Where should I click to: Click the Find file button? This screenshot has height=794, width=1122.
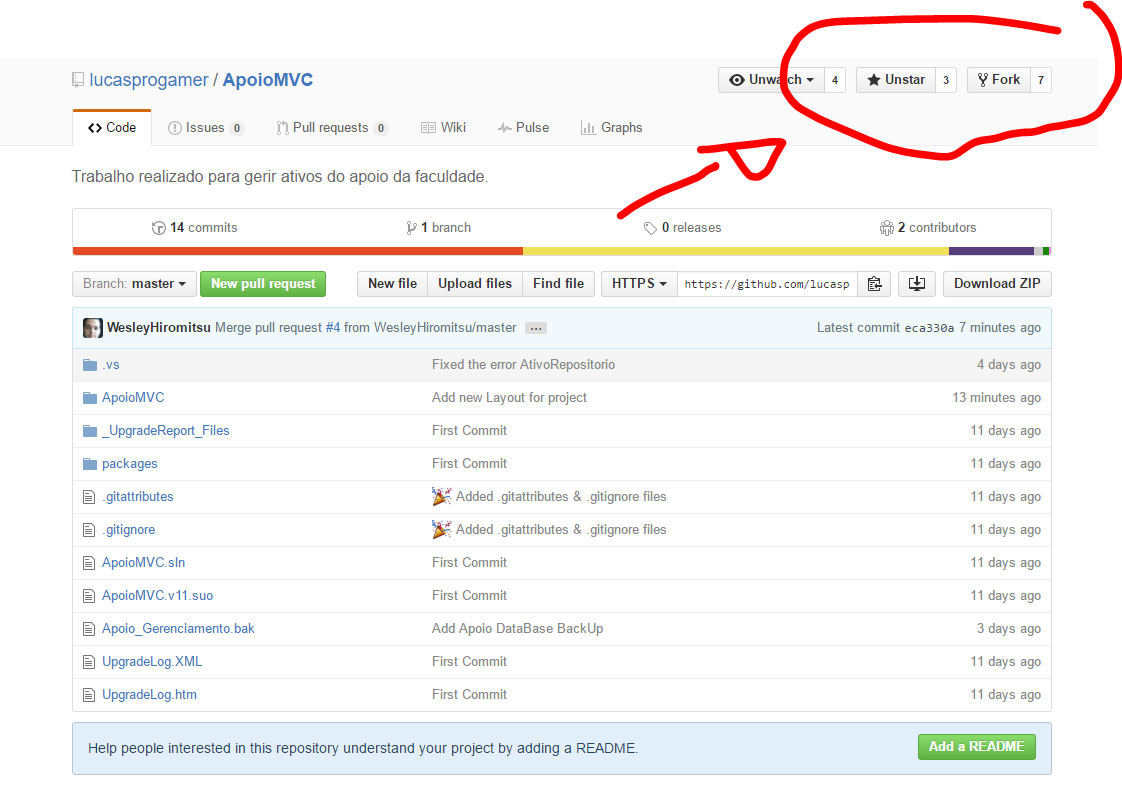(558, 284)
